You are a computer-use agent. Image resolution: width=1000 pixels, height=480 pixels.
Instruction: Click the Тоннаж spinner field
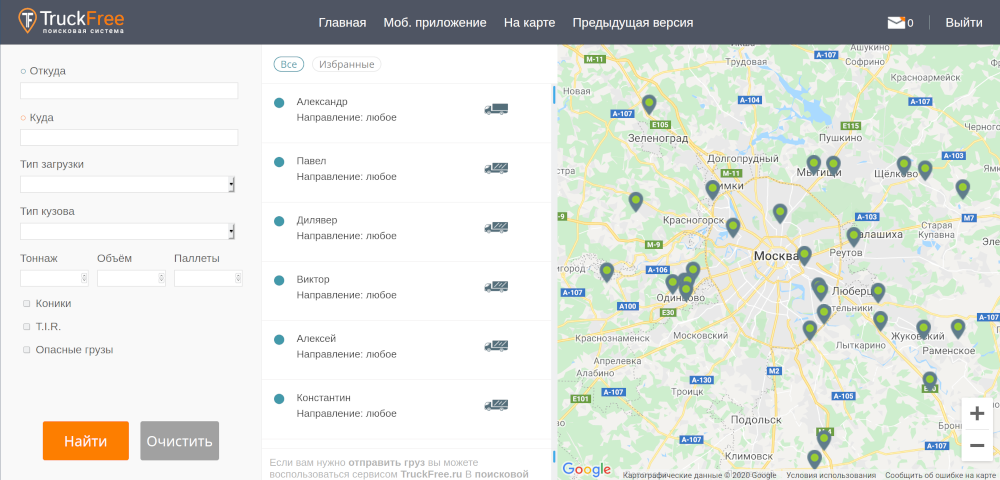[54, 278]
